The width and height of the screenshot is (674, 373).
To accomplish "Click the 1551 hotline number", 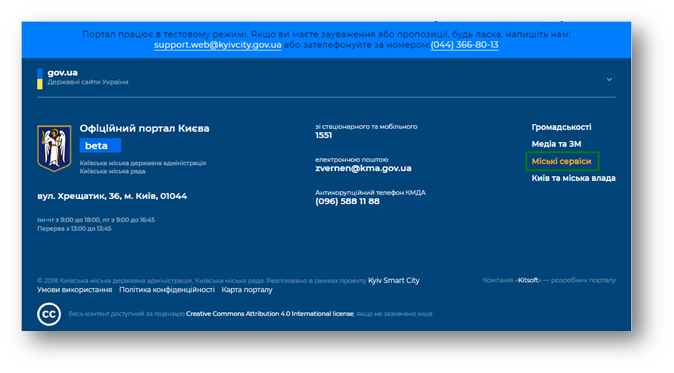I will 324,135.
